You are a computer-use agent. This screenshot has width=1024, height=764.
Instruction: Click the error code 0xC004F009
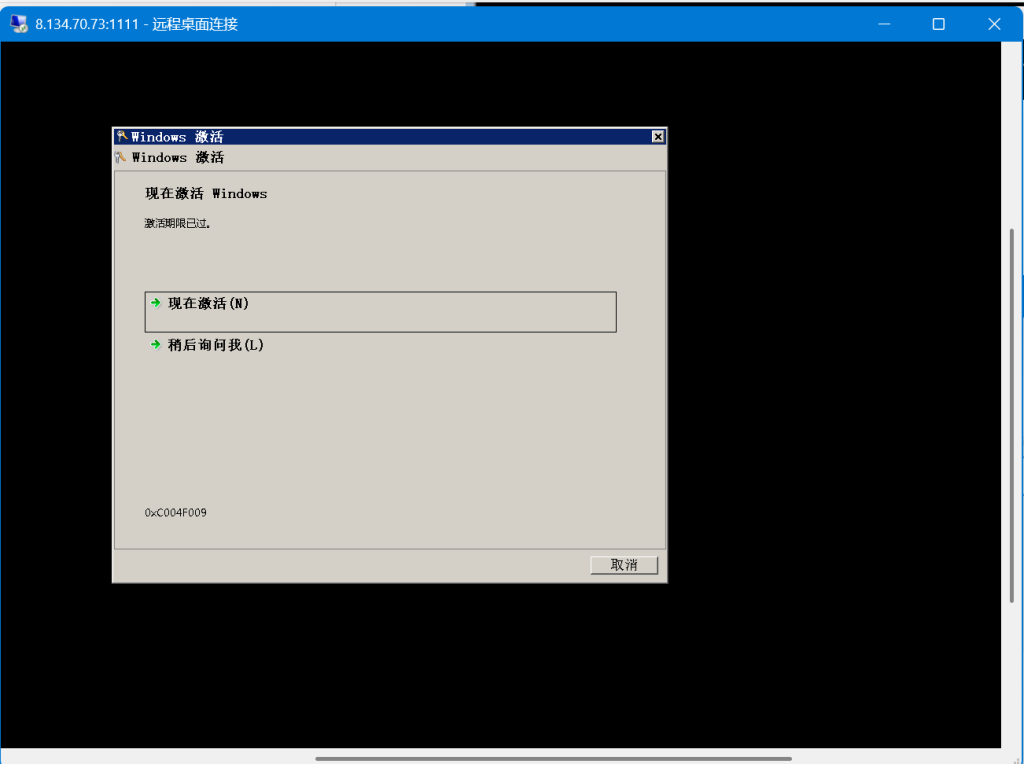[176, 513]
